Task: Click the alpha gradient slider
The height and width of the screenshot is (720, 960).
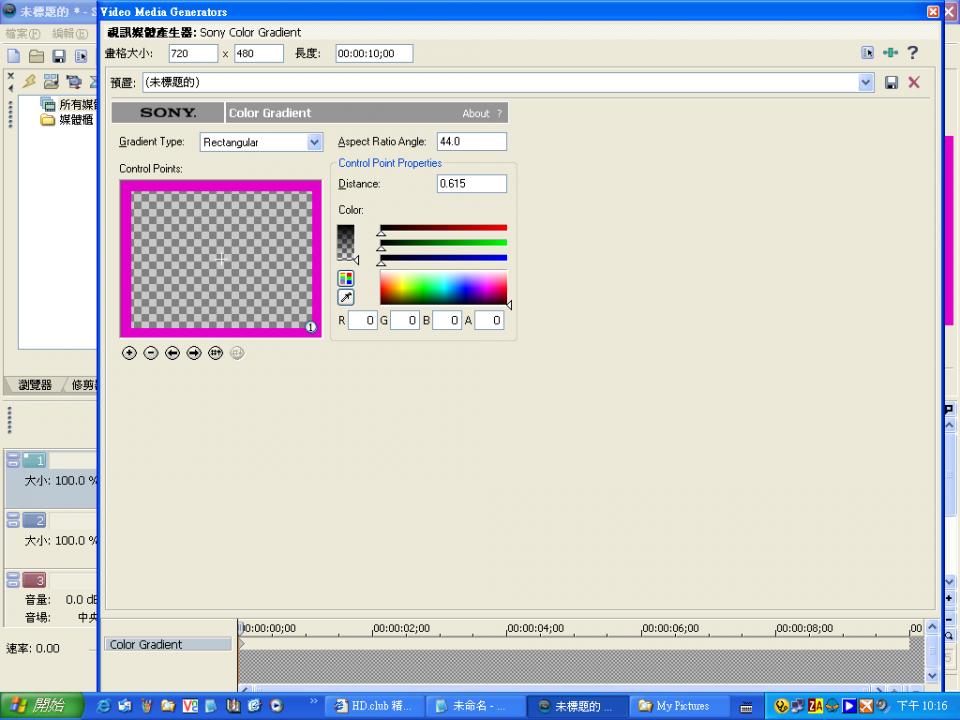Action: 345,243
